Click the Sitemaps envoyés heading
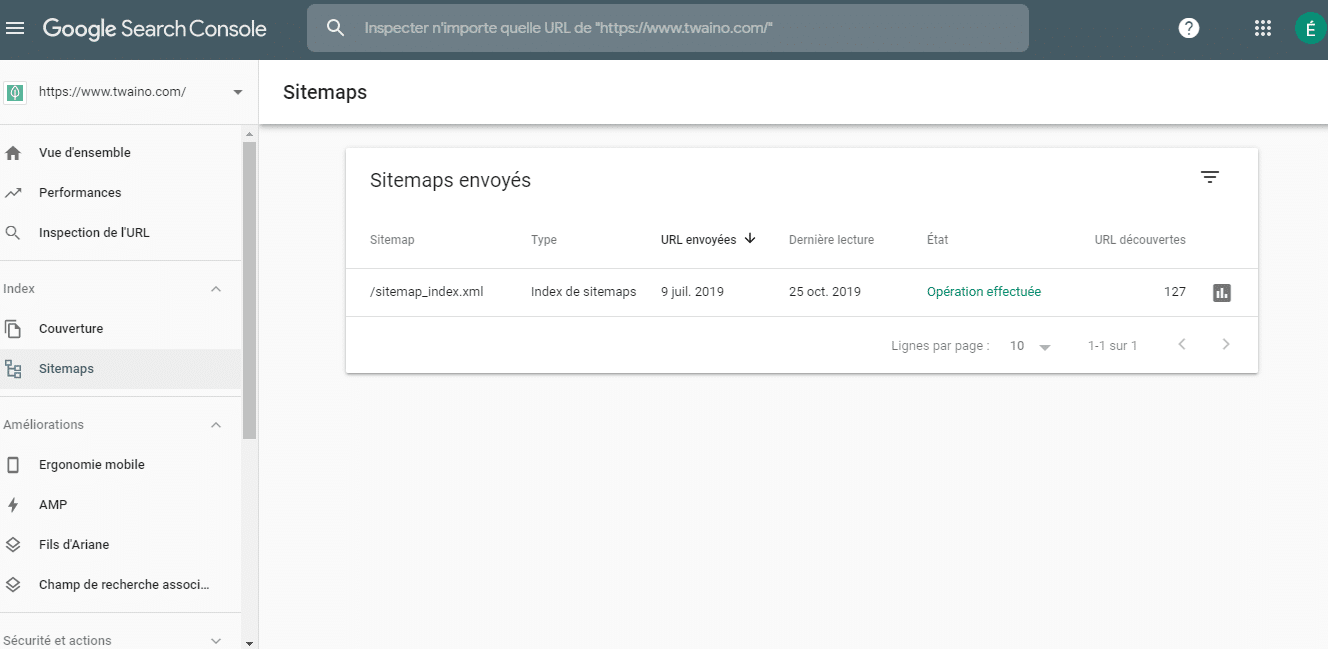 [450, 181]
